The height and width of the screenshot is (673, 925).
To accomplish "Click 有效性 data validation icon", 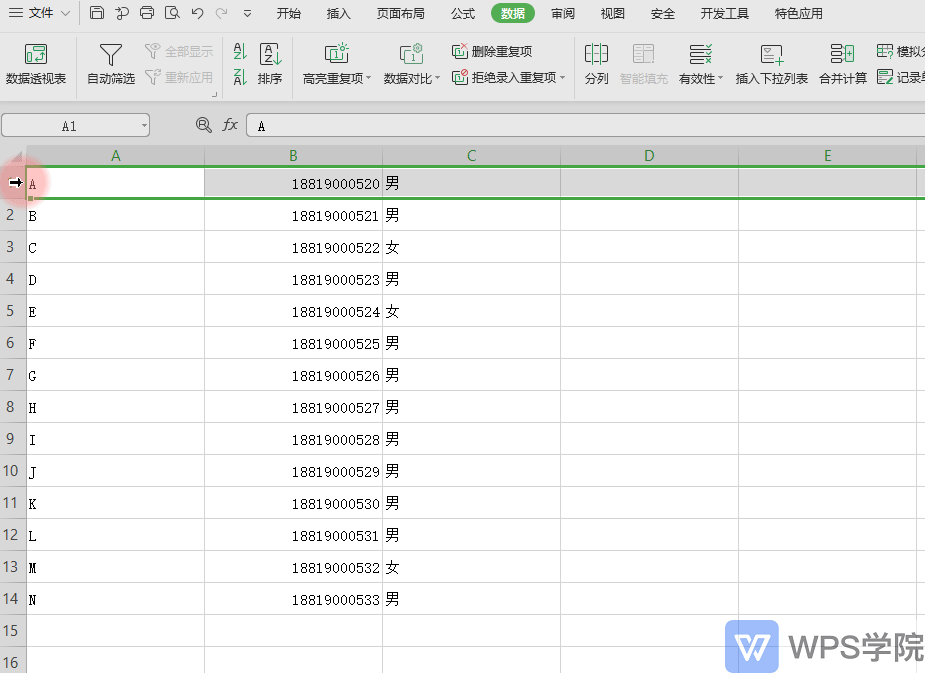I will 700,54.
